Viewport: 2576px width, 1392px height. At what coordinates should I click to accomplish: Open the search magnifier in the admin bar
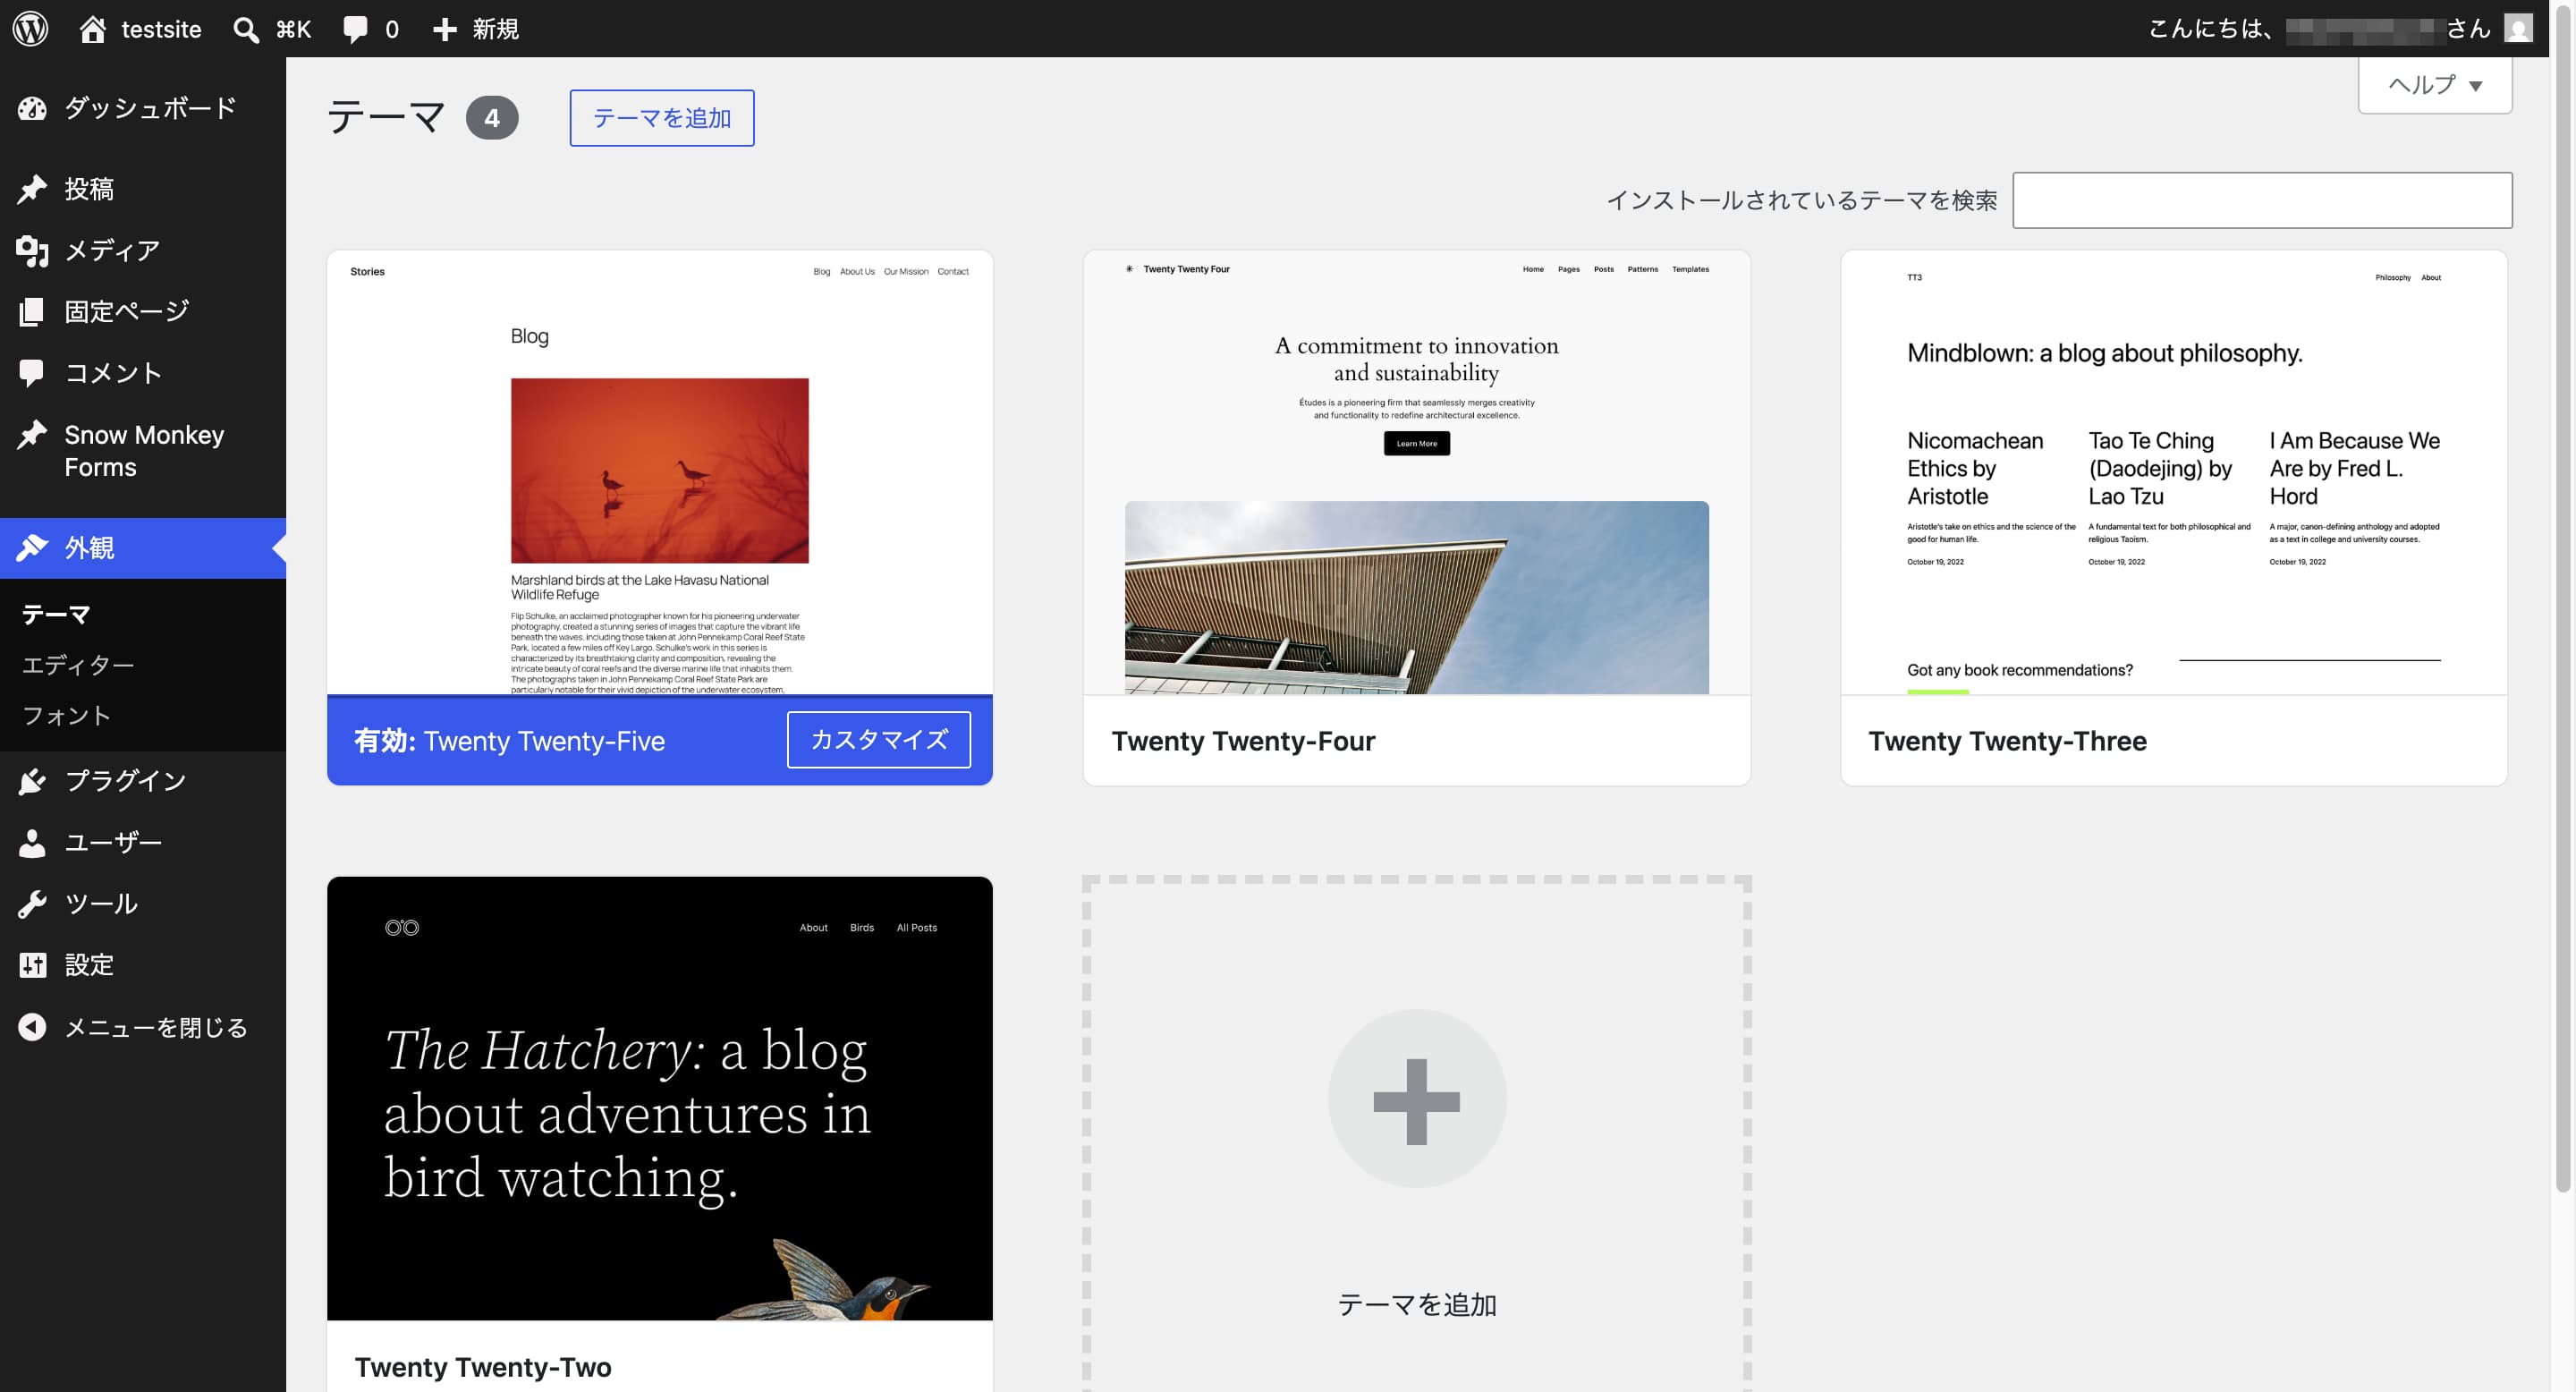tap(246, 29)
